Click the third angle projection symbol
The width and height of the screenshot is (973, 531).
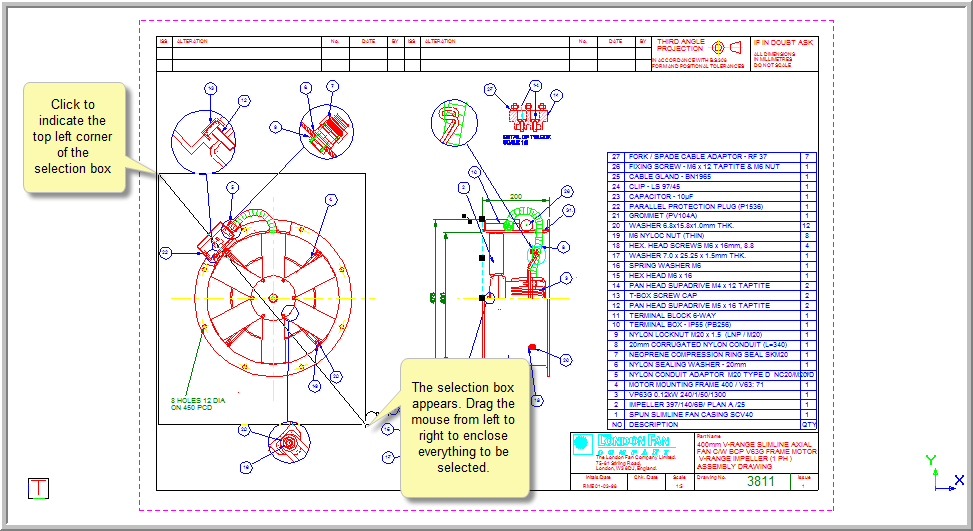(726, 47)
